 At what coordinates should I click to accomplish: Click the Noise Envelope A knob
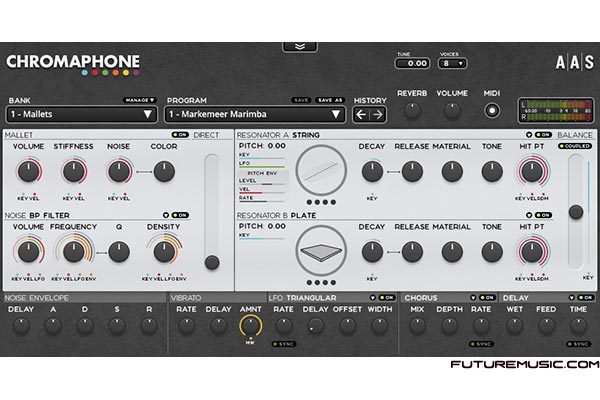[x=53, y=326]
